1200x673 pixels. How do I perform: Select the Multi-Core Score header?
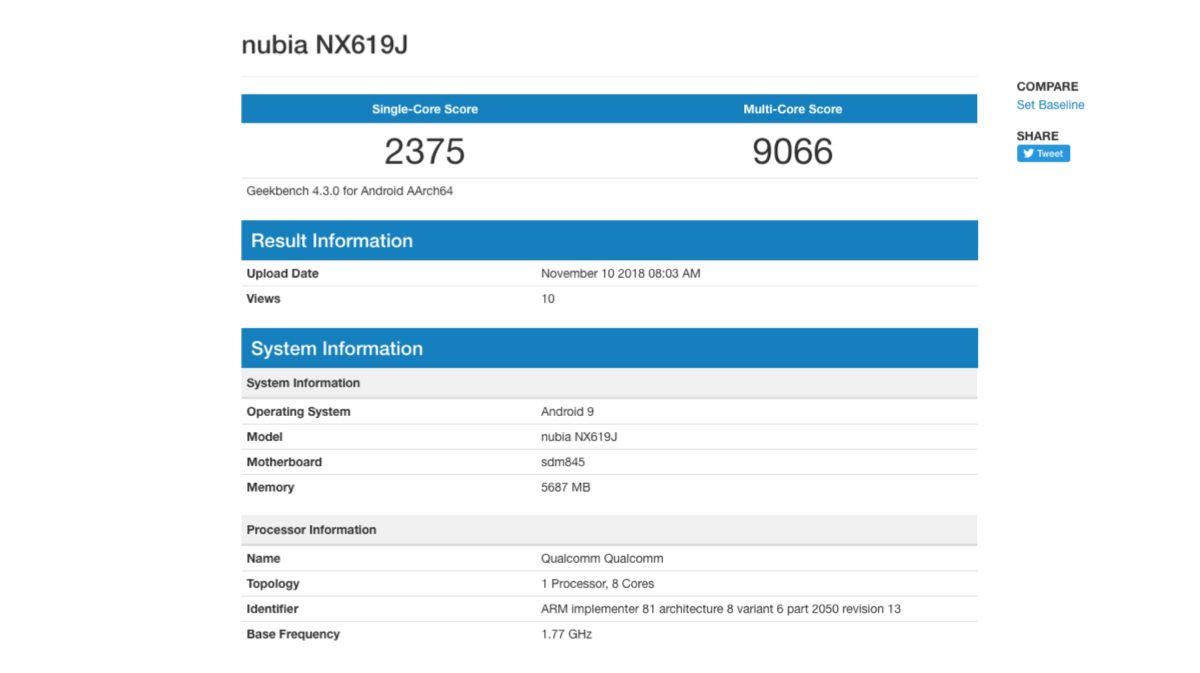(792, 109)
